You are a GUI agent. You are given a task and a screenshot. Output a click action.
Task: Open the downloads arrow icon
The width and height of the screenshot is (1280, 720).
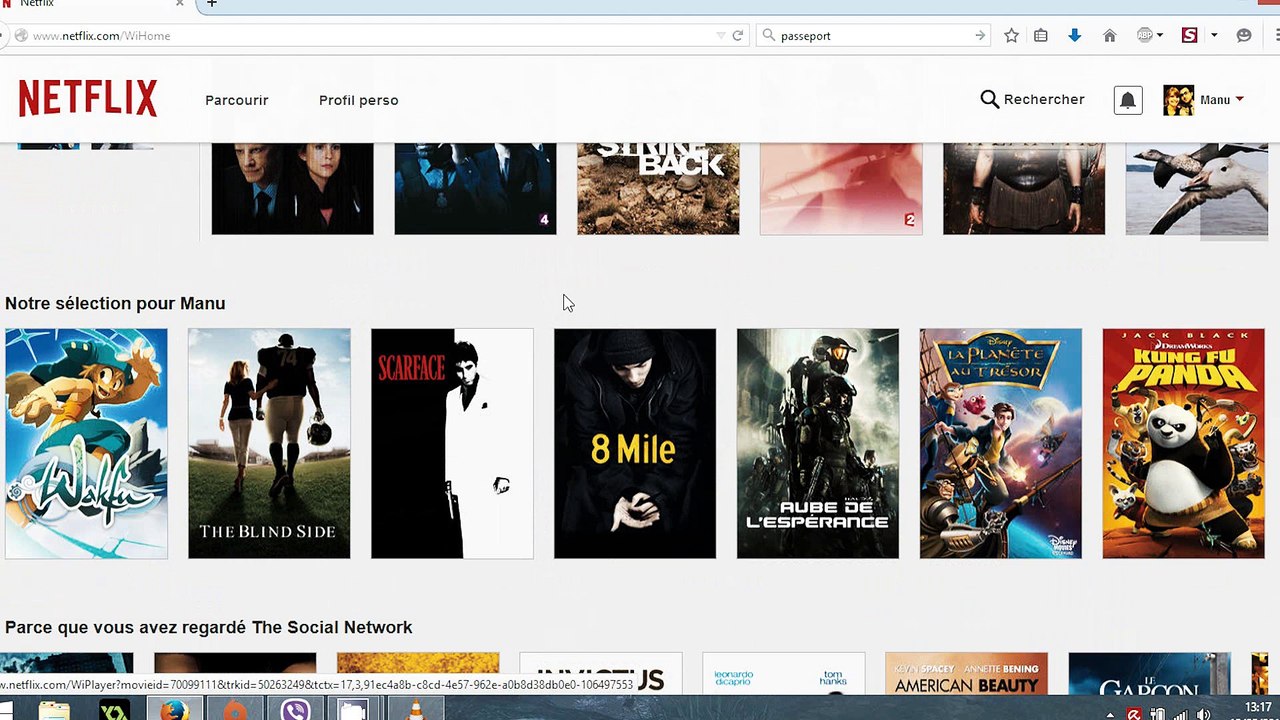tap(1075, 35)
